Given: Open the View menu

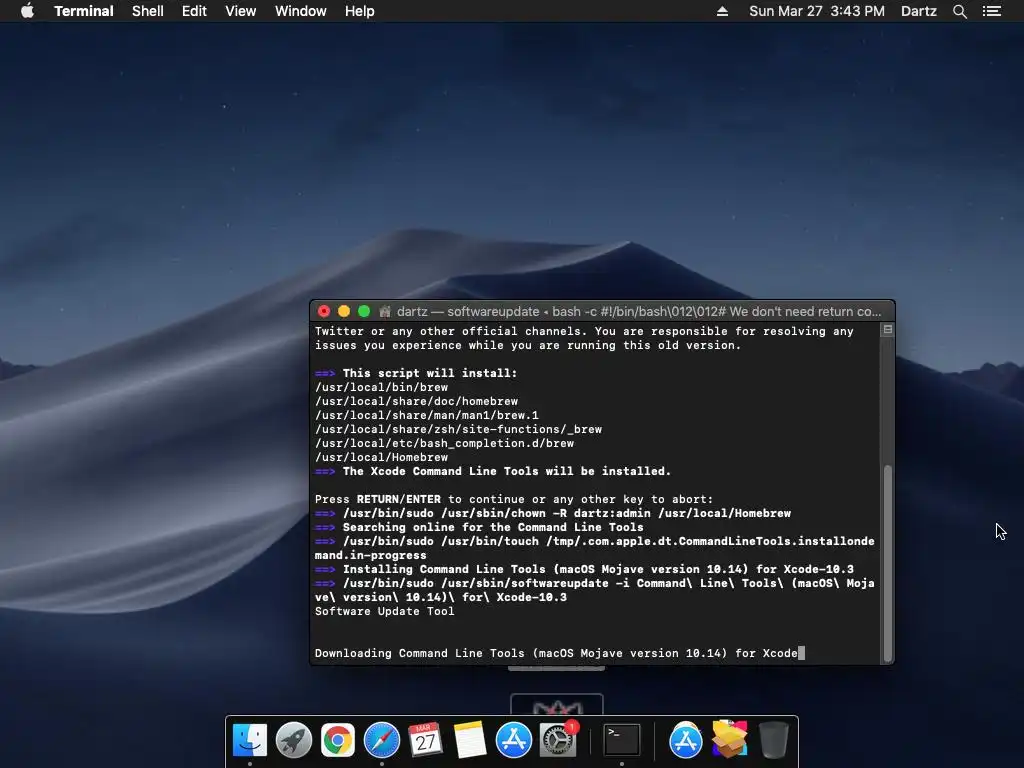Looking at the screenshot, I should pyautogui.click(x=240, y=11).
